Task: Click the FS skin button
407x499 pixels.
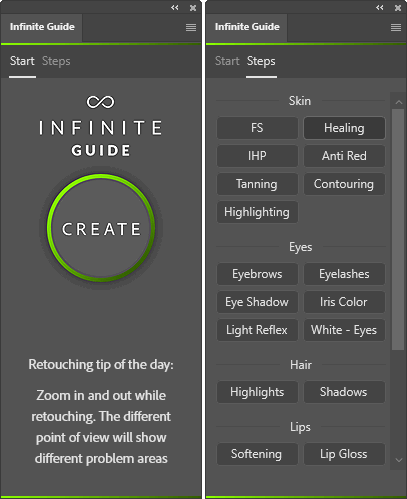Action: coord(257,128)
